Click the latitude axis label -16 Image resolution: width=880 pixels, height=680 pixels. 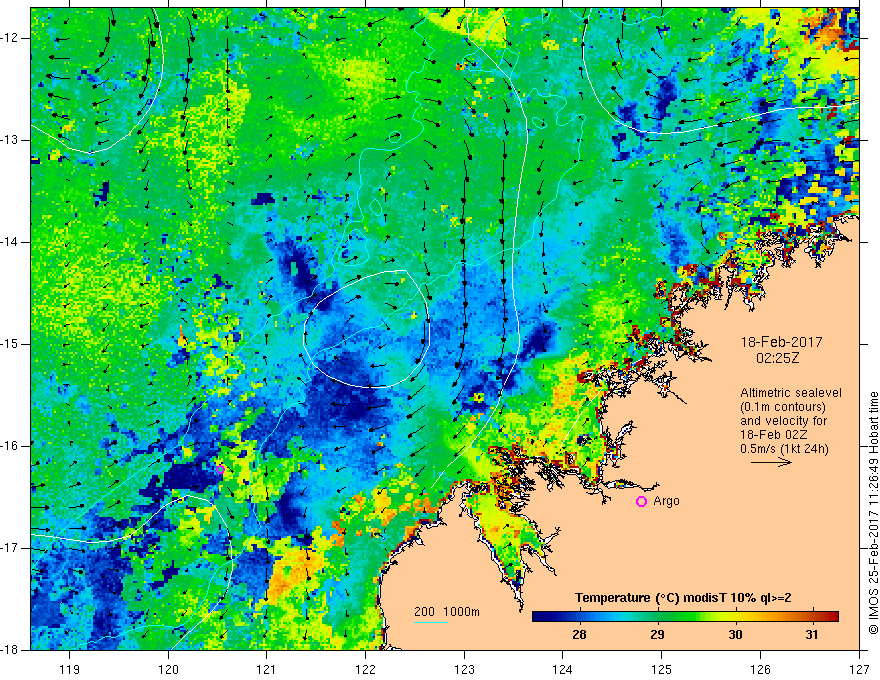(x=10, y=446)
